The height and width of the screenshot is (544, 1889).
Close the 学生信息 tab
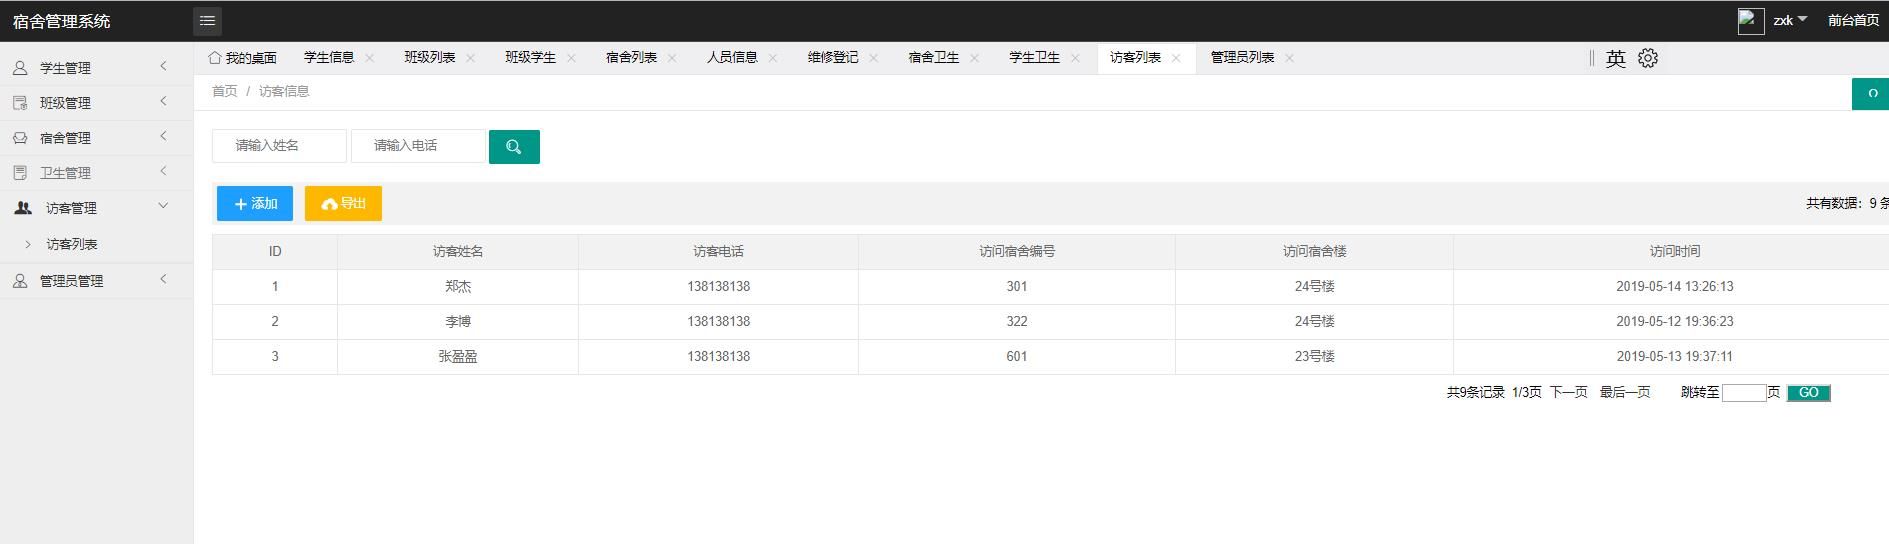coord(369,58)
